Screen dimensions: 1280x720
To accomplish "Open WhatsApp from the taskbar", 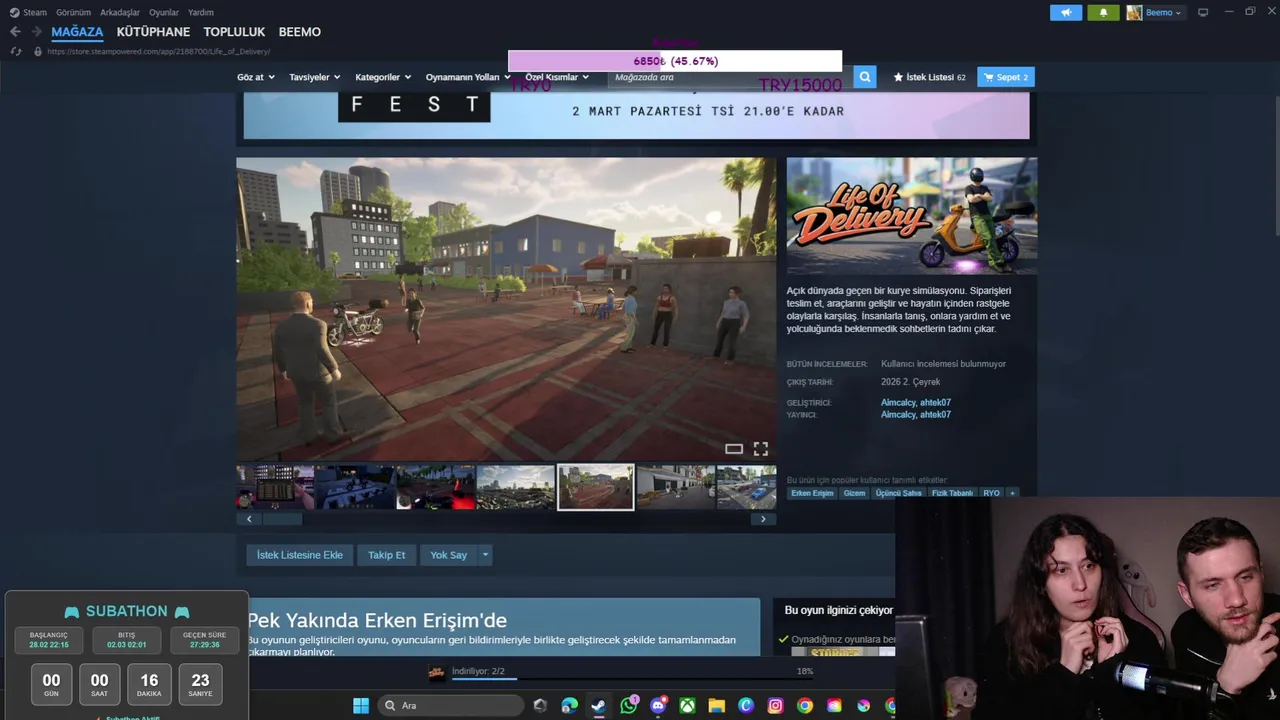I will (x=628, y=706).
